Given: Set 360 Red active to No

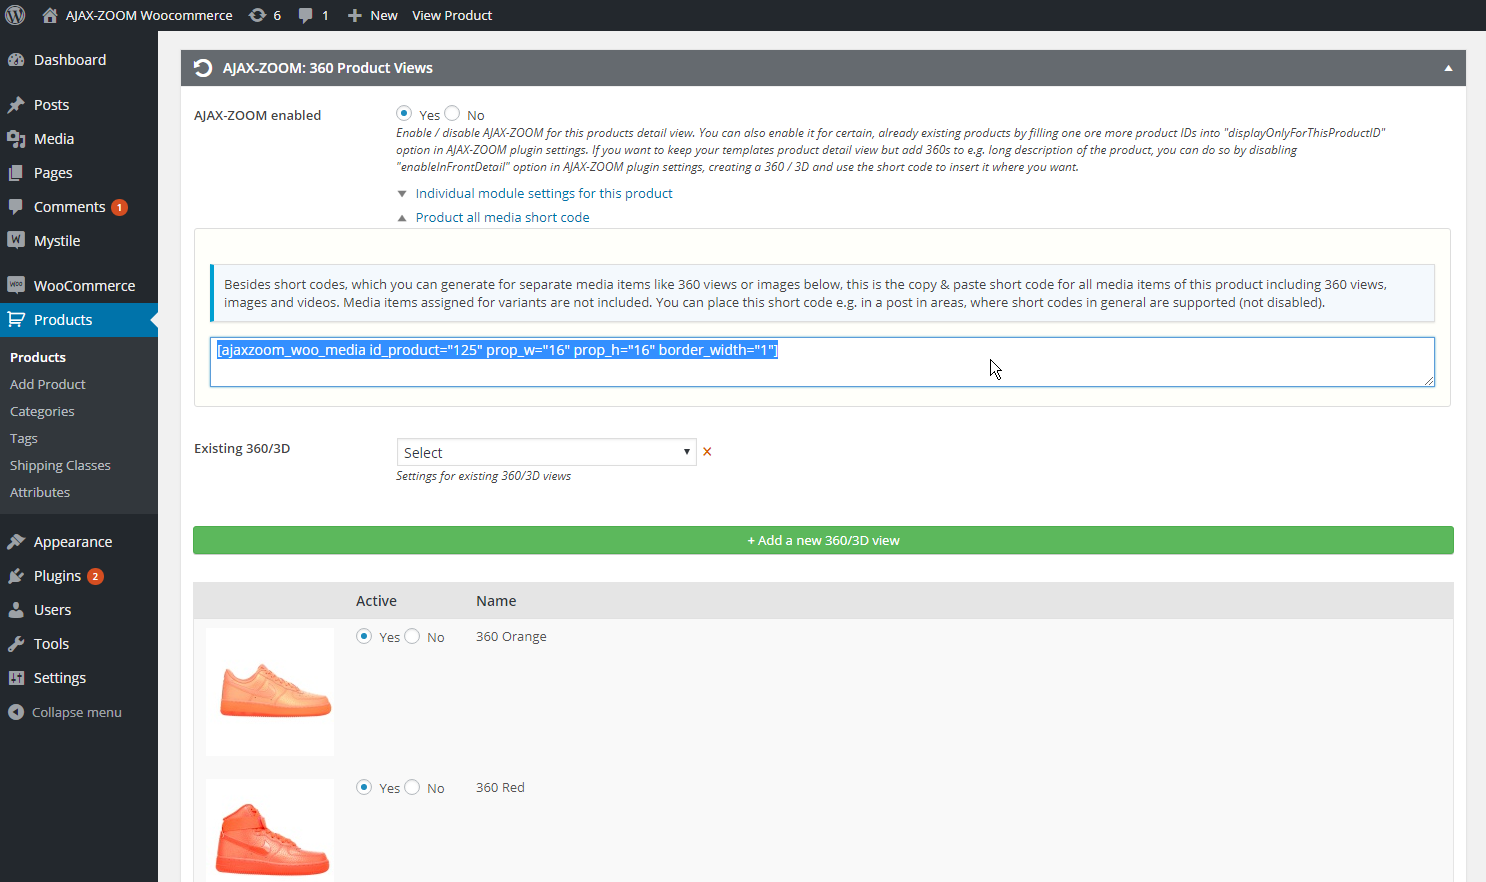Looking at the screenshot, I should coord(412,787).
